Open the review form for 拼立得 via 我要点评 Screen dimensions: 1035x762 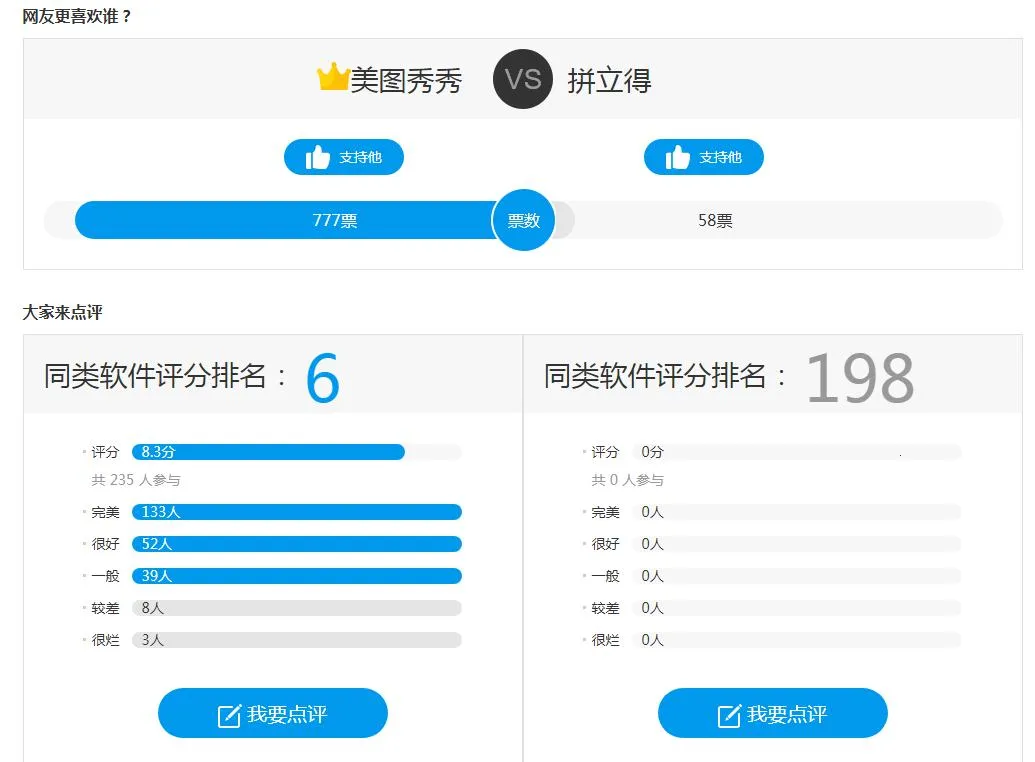click(772, 713)
